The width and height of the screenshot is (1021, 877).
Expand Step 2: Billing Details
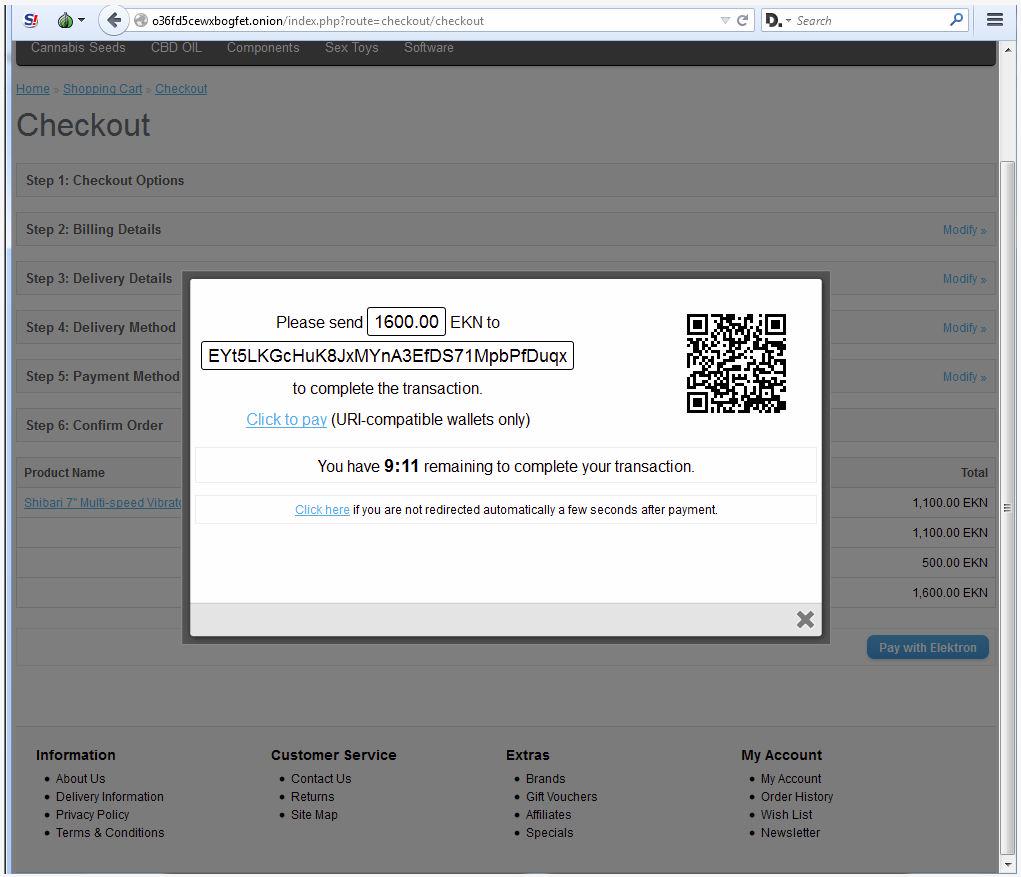point(505,229)
